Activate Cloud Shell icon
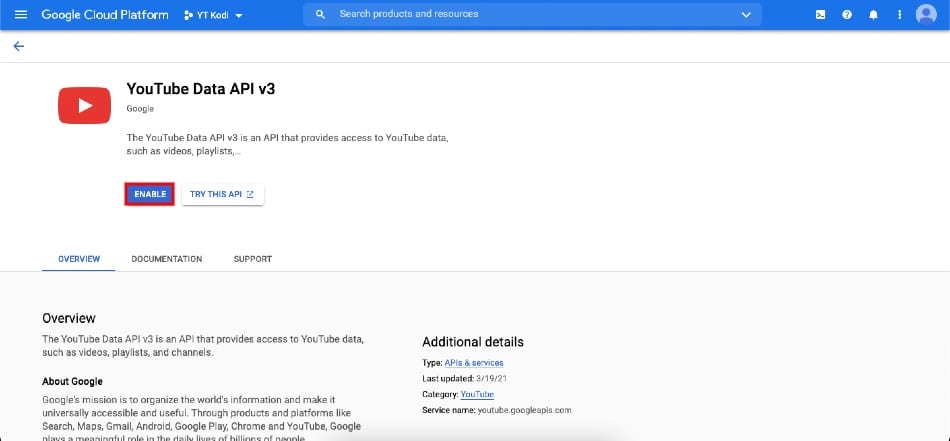This screenshot has width=950, height=441. (820, 15)
